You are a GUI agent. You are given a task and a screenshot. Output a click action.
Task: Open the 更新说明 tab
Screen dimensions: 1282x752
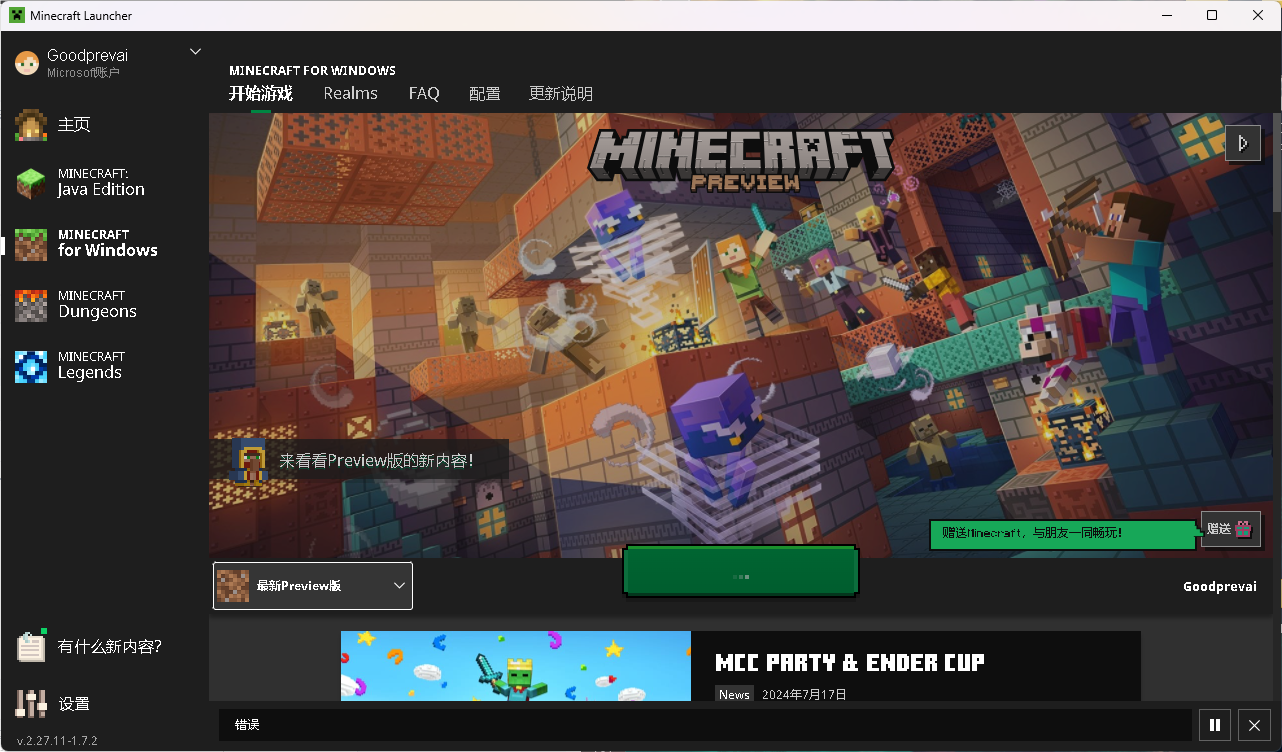click(561, 94)
